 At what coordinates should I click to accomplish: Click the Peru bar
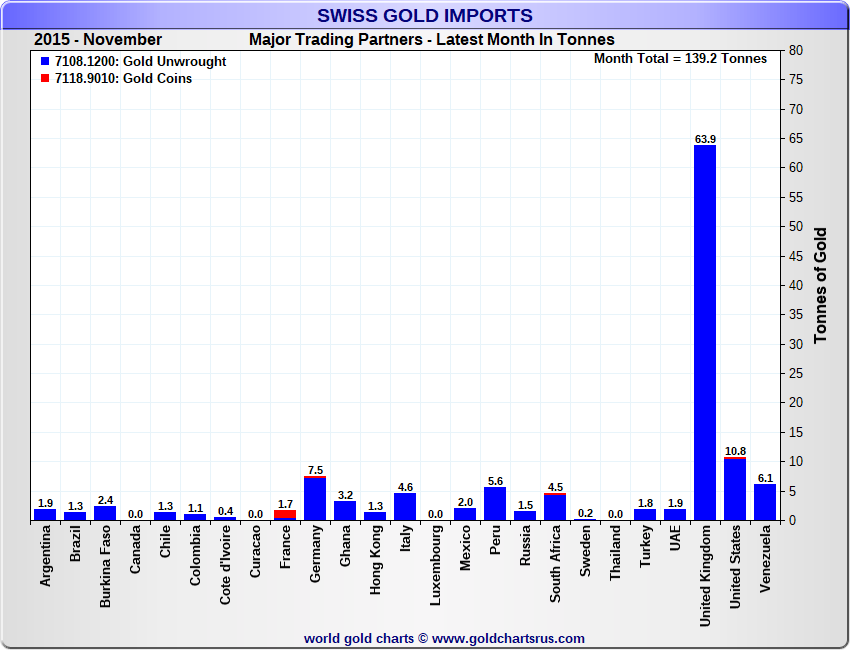(x=494, y=504)
